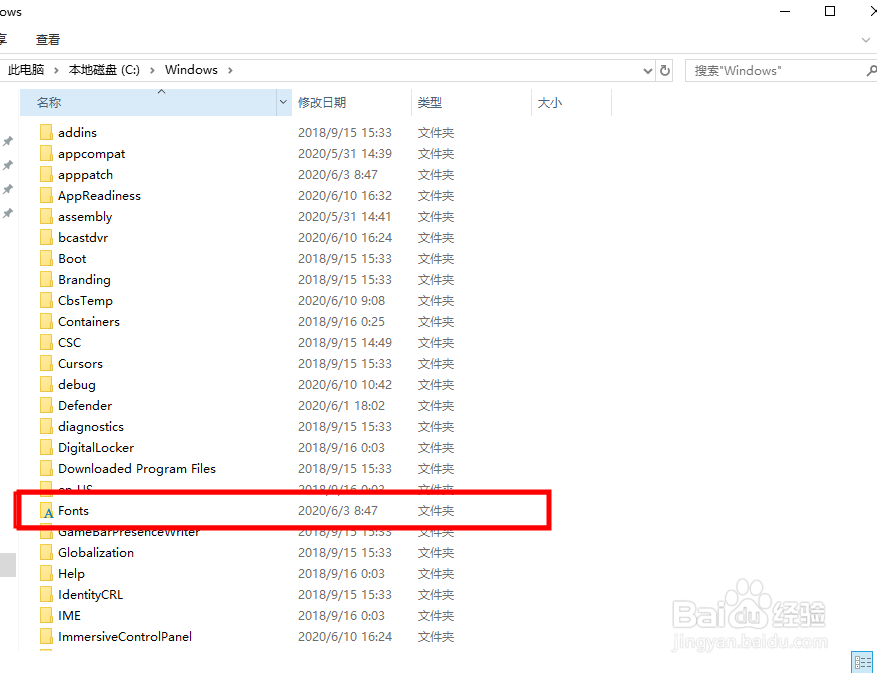The width and height of the screenshot is (877, 673).
Task: Maximize the Explorer window
Action: [830, 11]
